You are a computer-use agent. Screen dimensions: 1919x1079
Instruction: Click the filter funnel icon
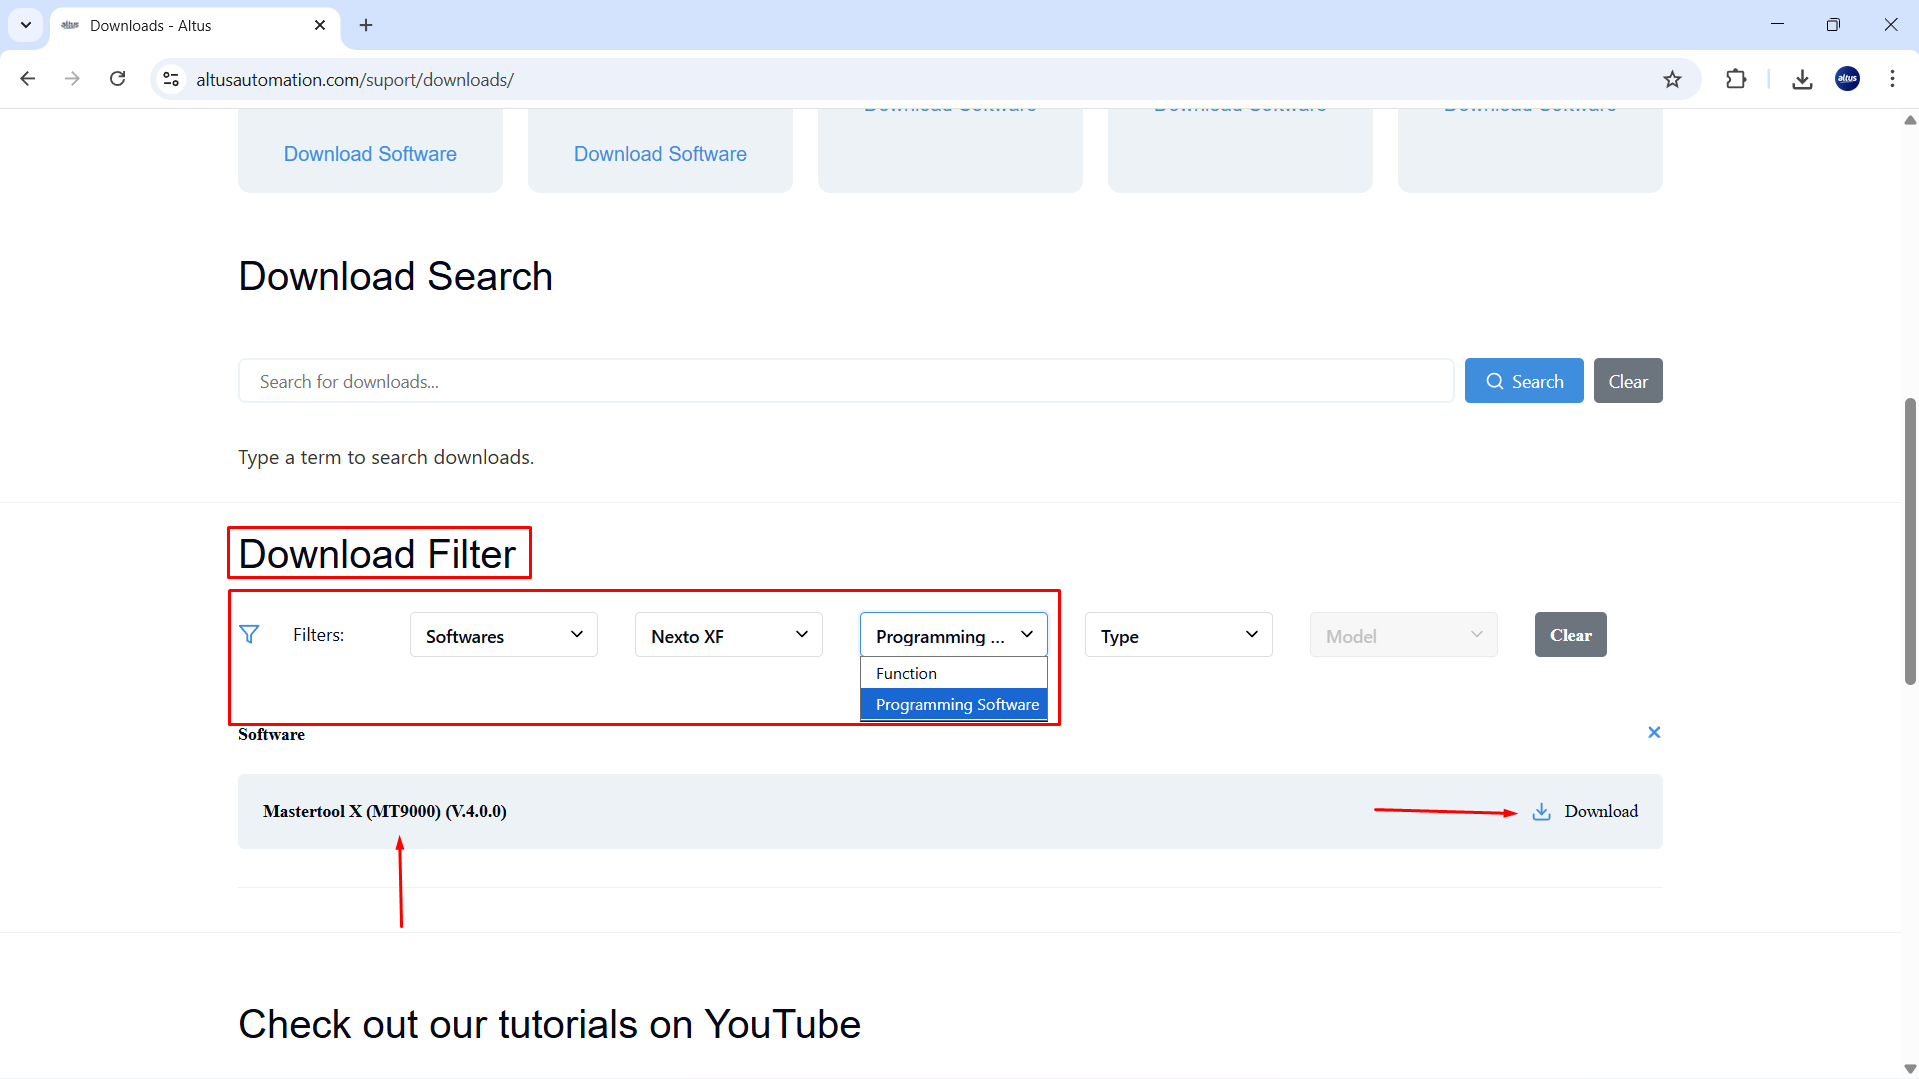coord(249,634)
